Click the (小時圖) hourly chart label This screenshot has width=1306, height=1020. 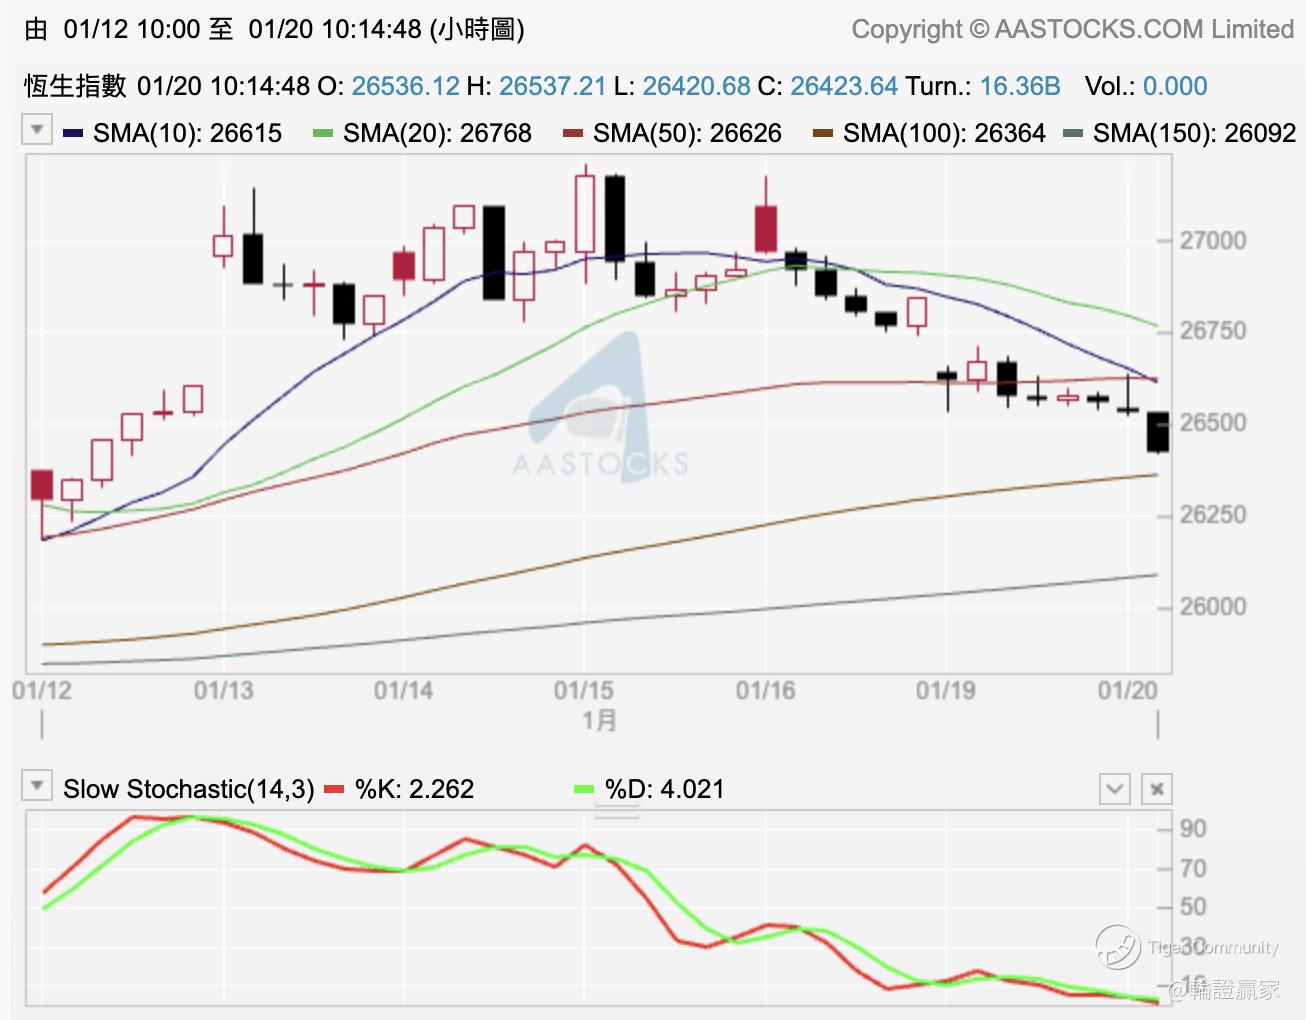(477, 30)
